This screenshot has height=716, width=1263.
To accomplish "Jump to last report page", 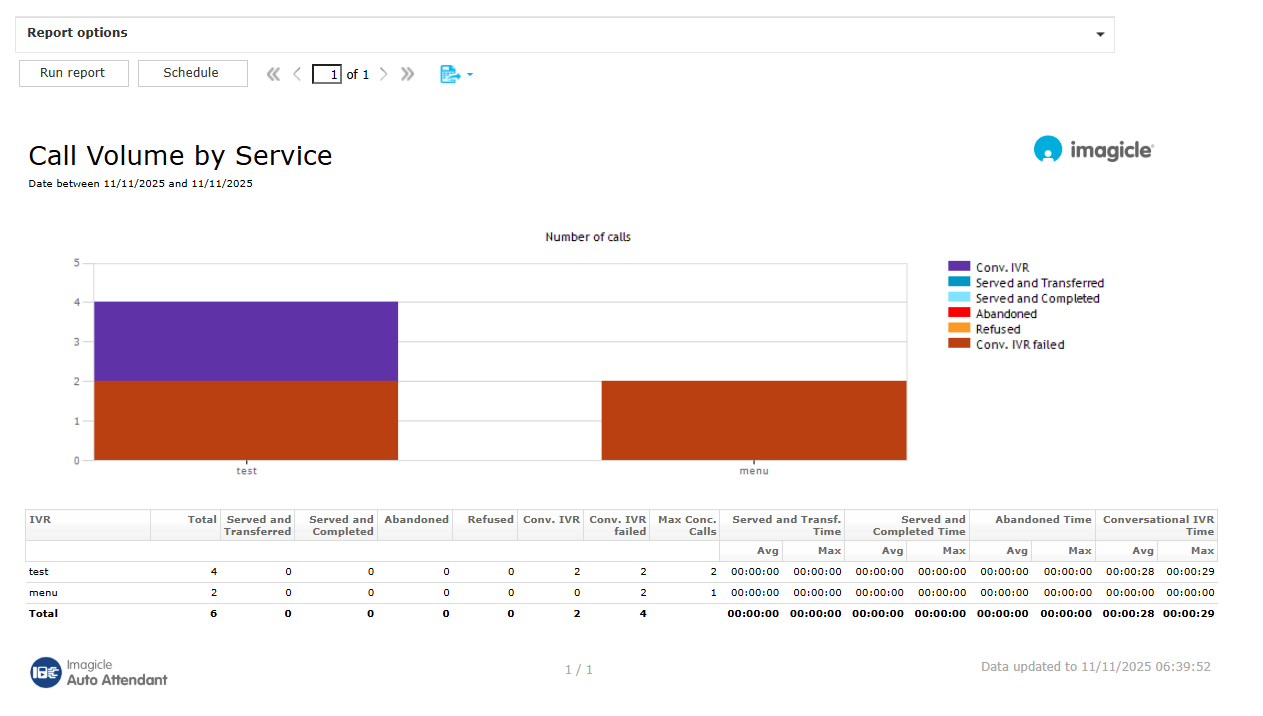I will point(407,74).
